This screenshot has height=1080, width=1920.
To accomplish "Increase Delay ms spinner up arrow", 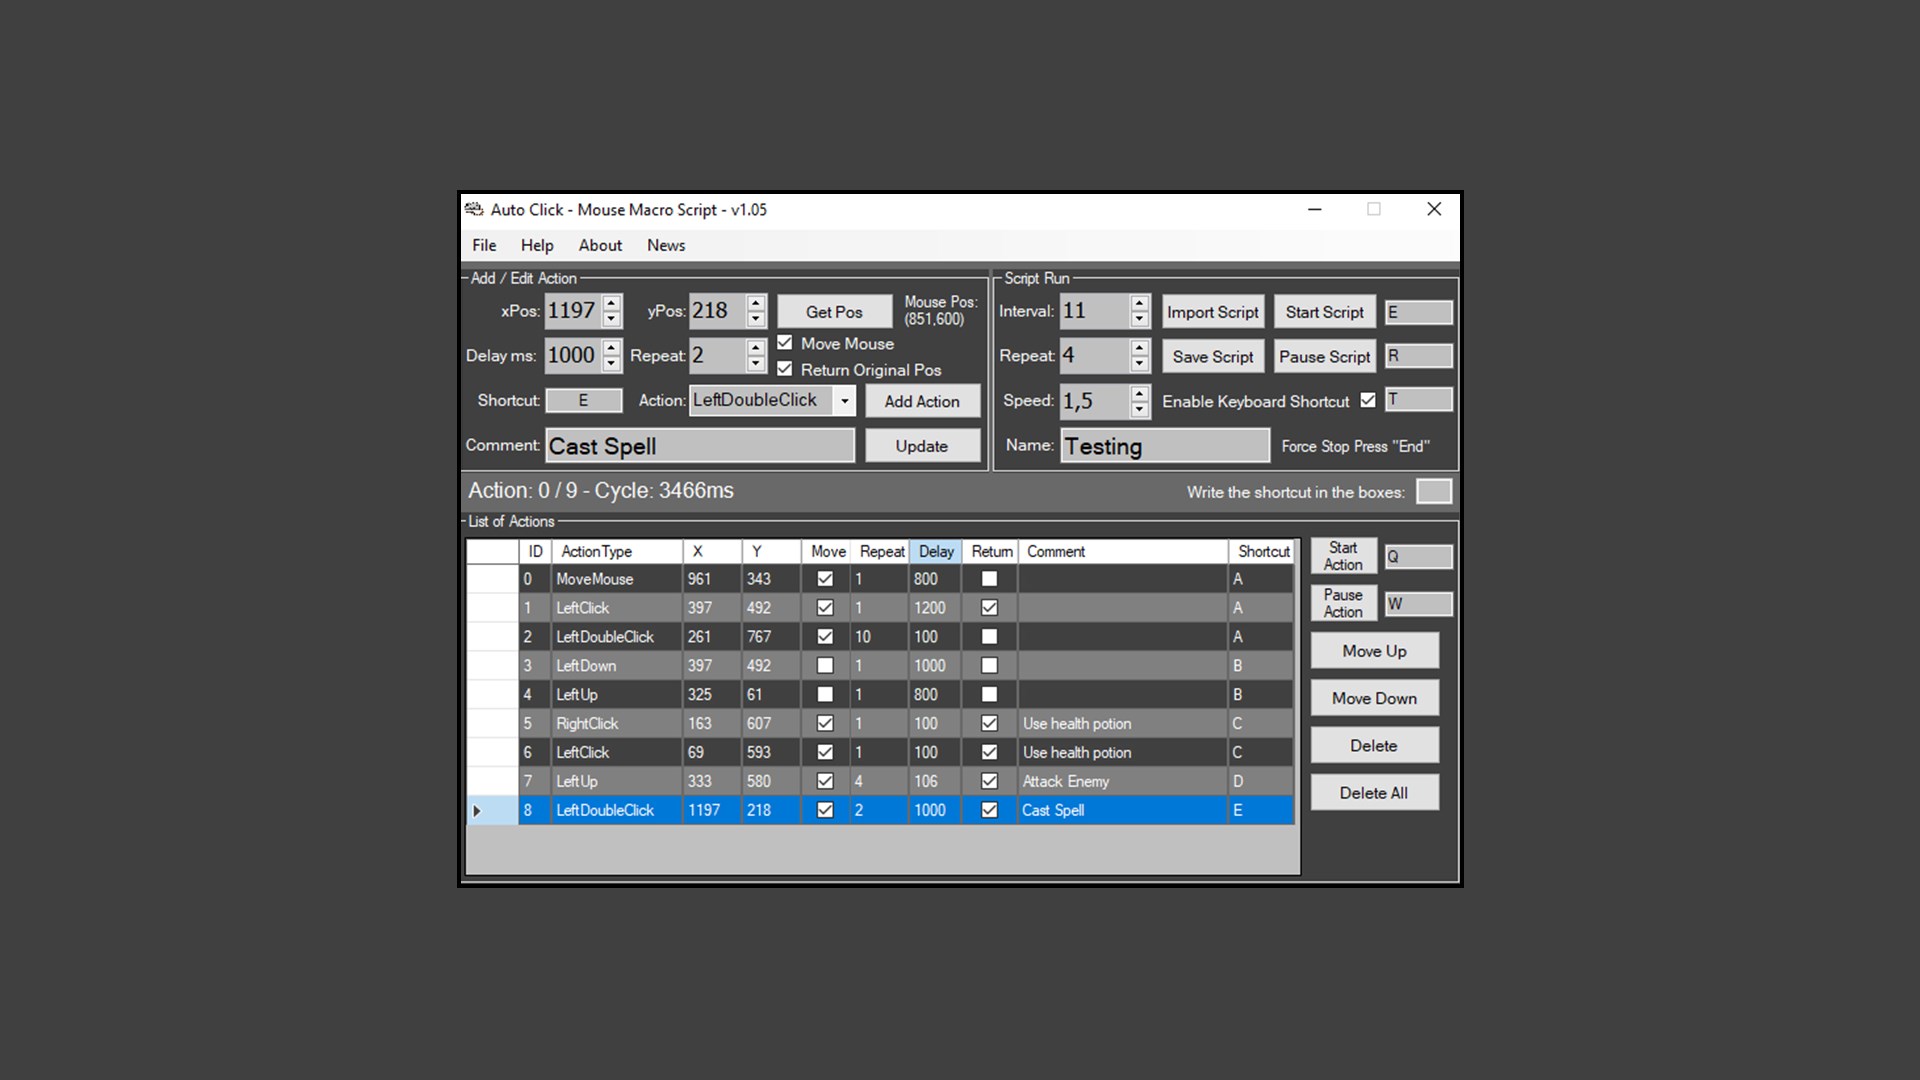I will point(612,347).
